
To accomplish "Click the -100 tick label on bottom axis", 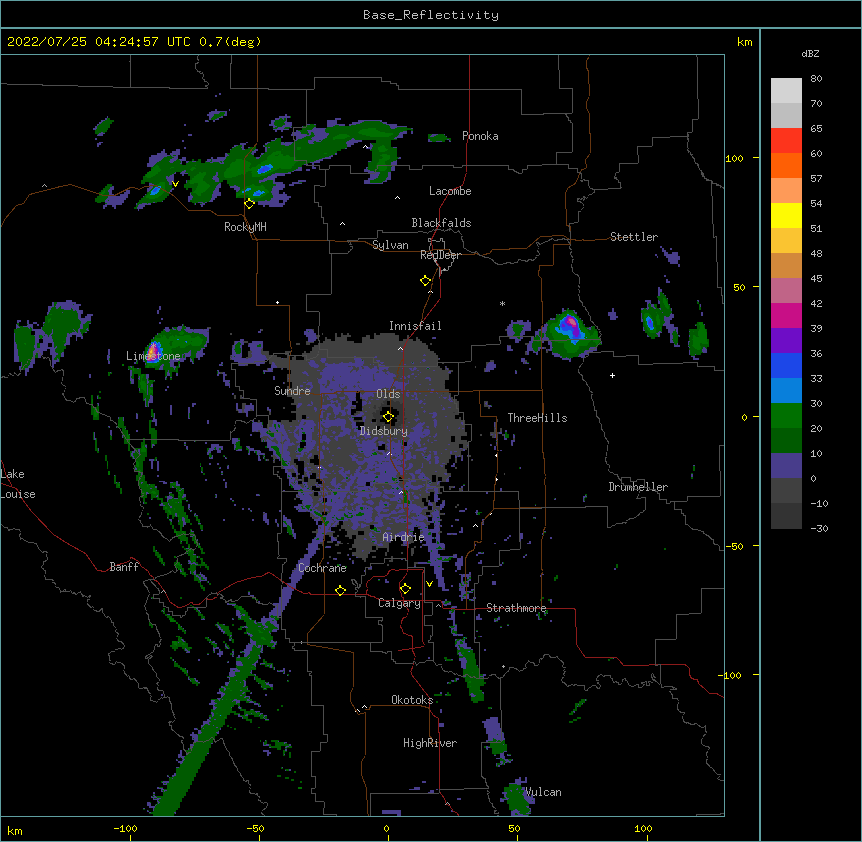I will 125,828.
